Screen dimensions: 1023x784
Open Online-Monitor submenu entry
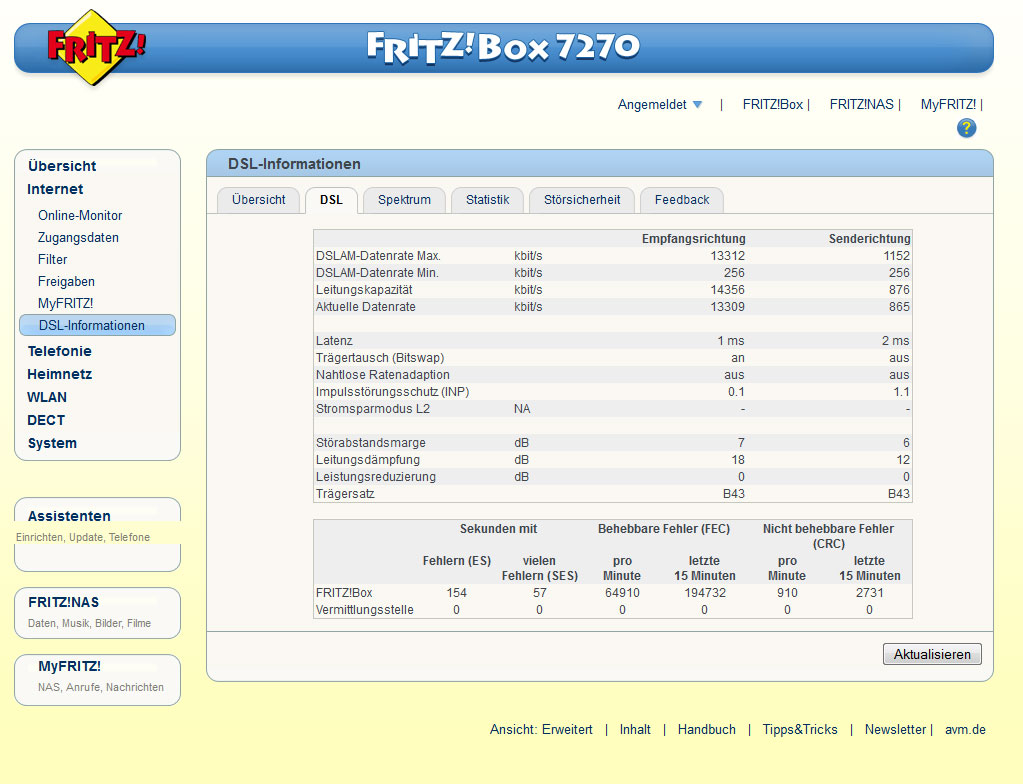tap(80, 215)
